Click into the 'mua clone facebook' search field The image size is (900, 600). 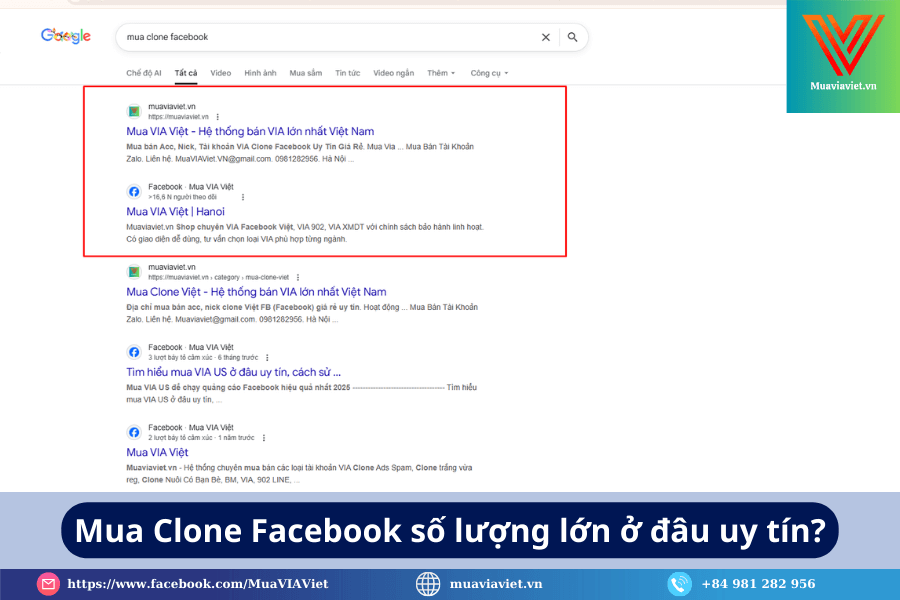(320, 37)
